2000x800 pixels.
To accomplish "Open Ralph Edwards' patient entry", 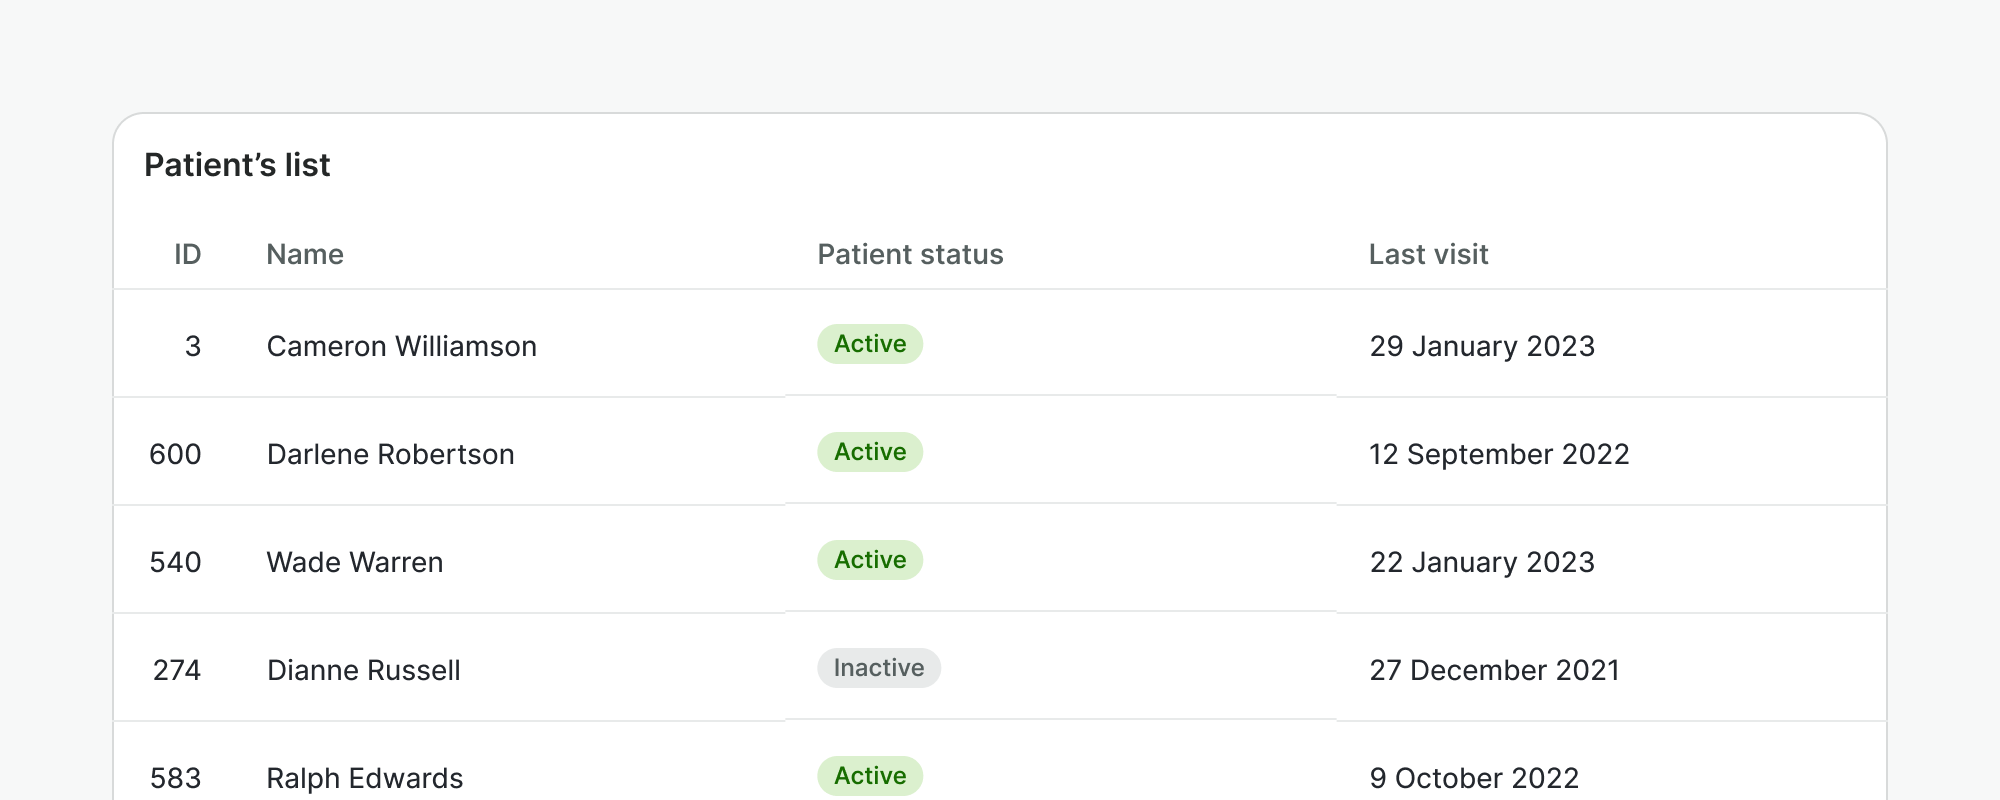I will click(365, 778).
